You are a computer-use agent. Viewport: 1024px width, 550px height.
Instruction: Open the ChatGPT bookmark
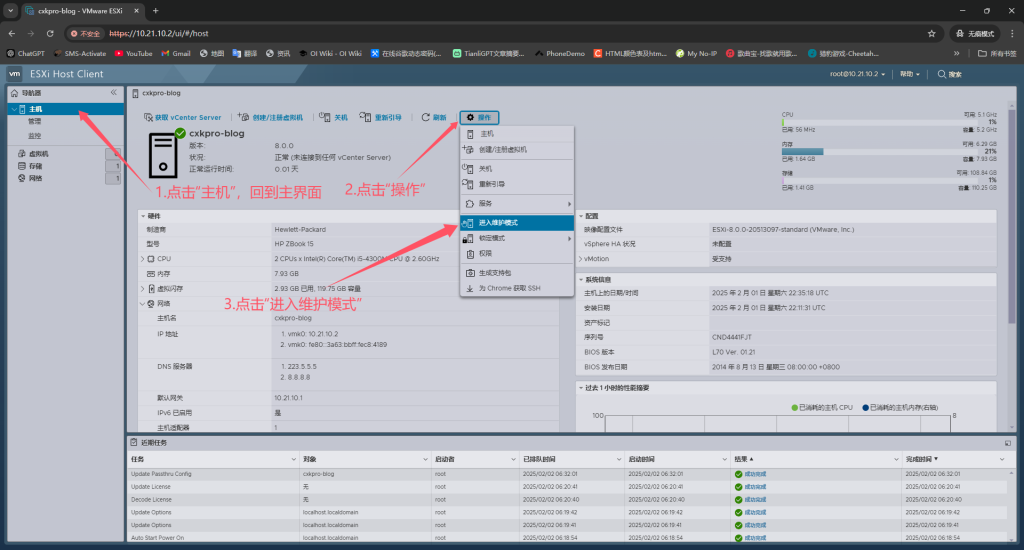pyautogui.click(x=25, y=54)
